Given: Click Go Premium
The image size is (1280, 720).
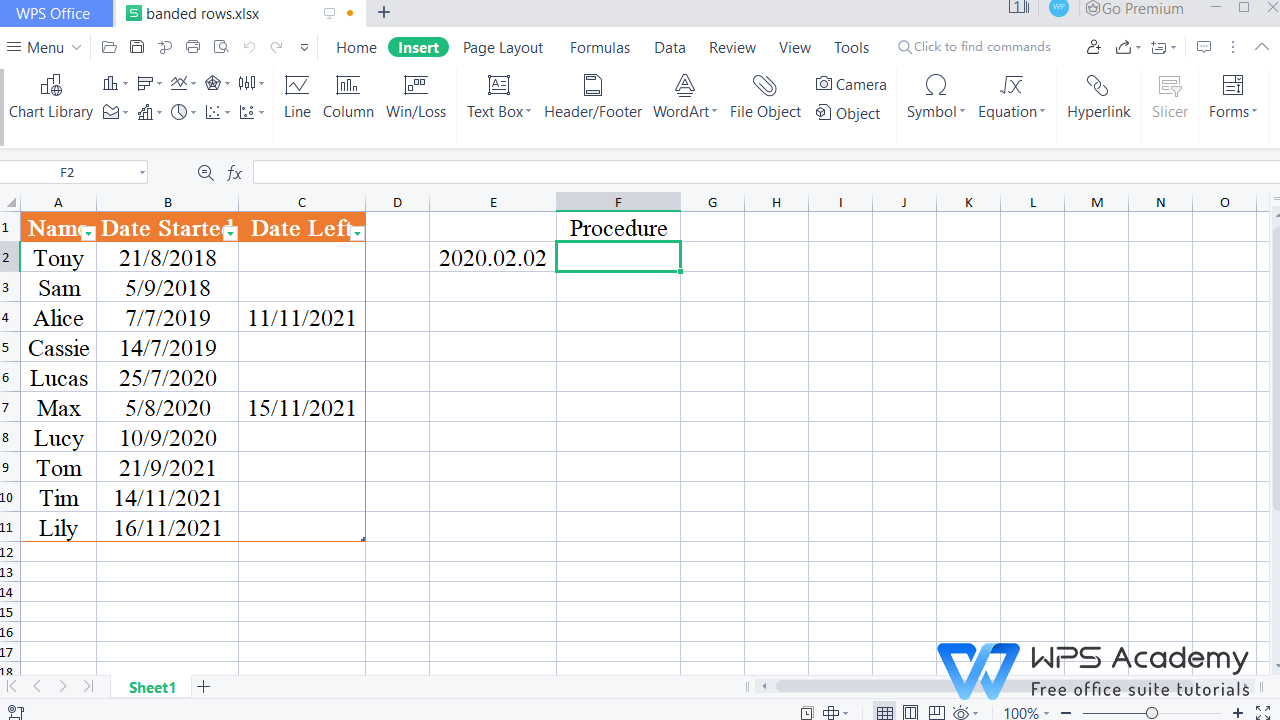Looking at the screenshot, I should coord(1134,9).
